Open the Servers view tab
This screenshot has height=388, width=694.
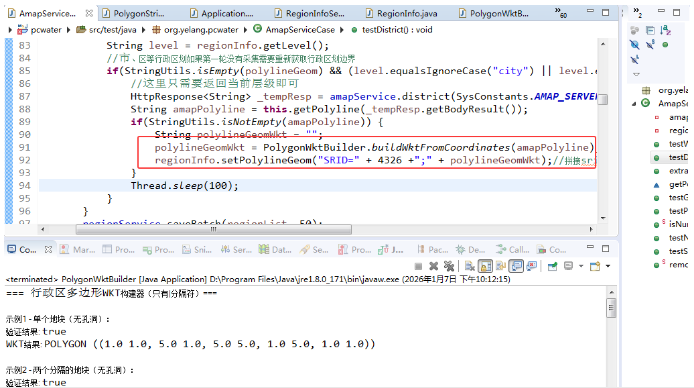click(x=236, y=250)
